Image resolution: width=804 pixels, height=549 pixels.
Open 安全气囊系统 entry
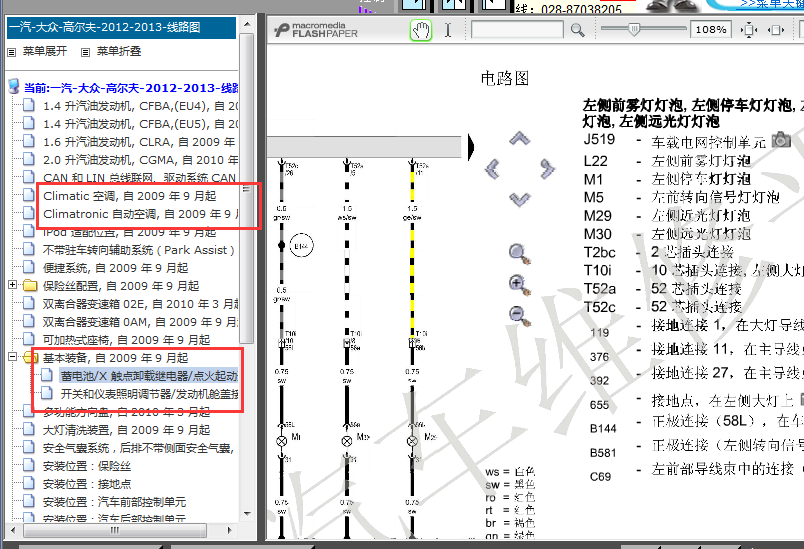(138, 448)
